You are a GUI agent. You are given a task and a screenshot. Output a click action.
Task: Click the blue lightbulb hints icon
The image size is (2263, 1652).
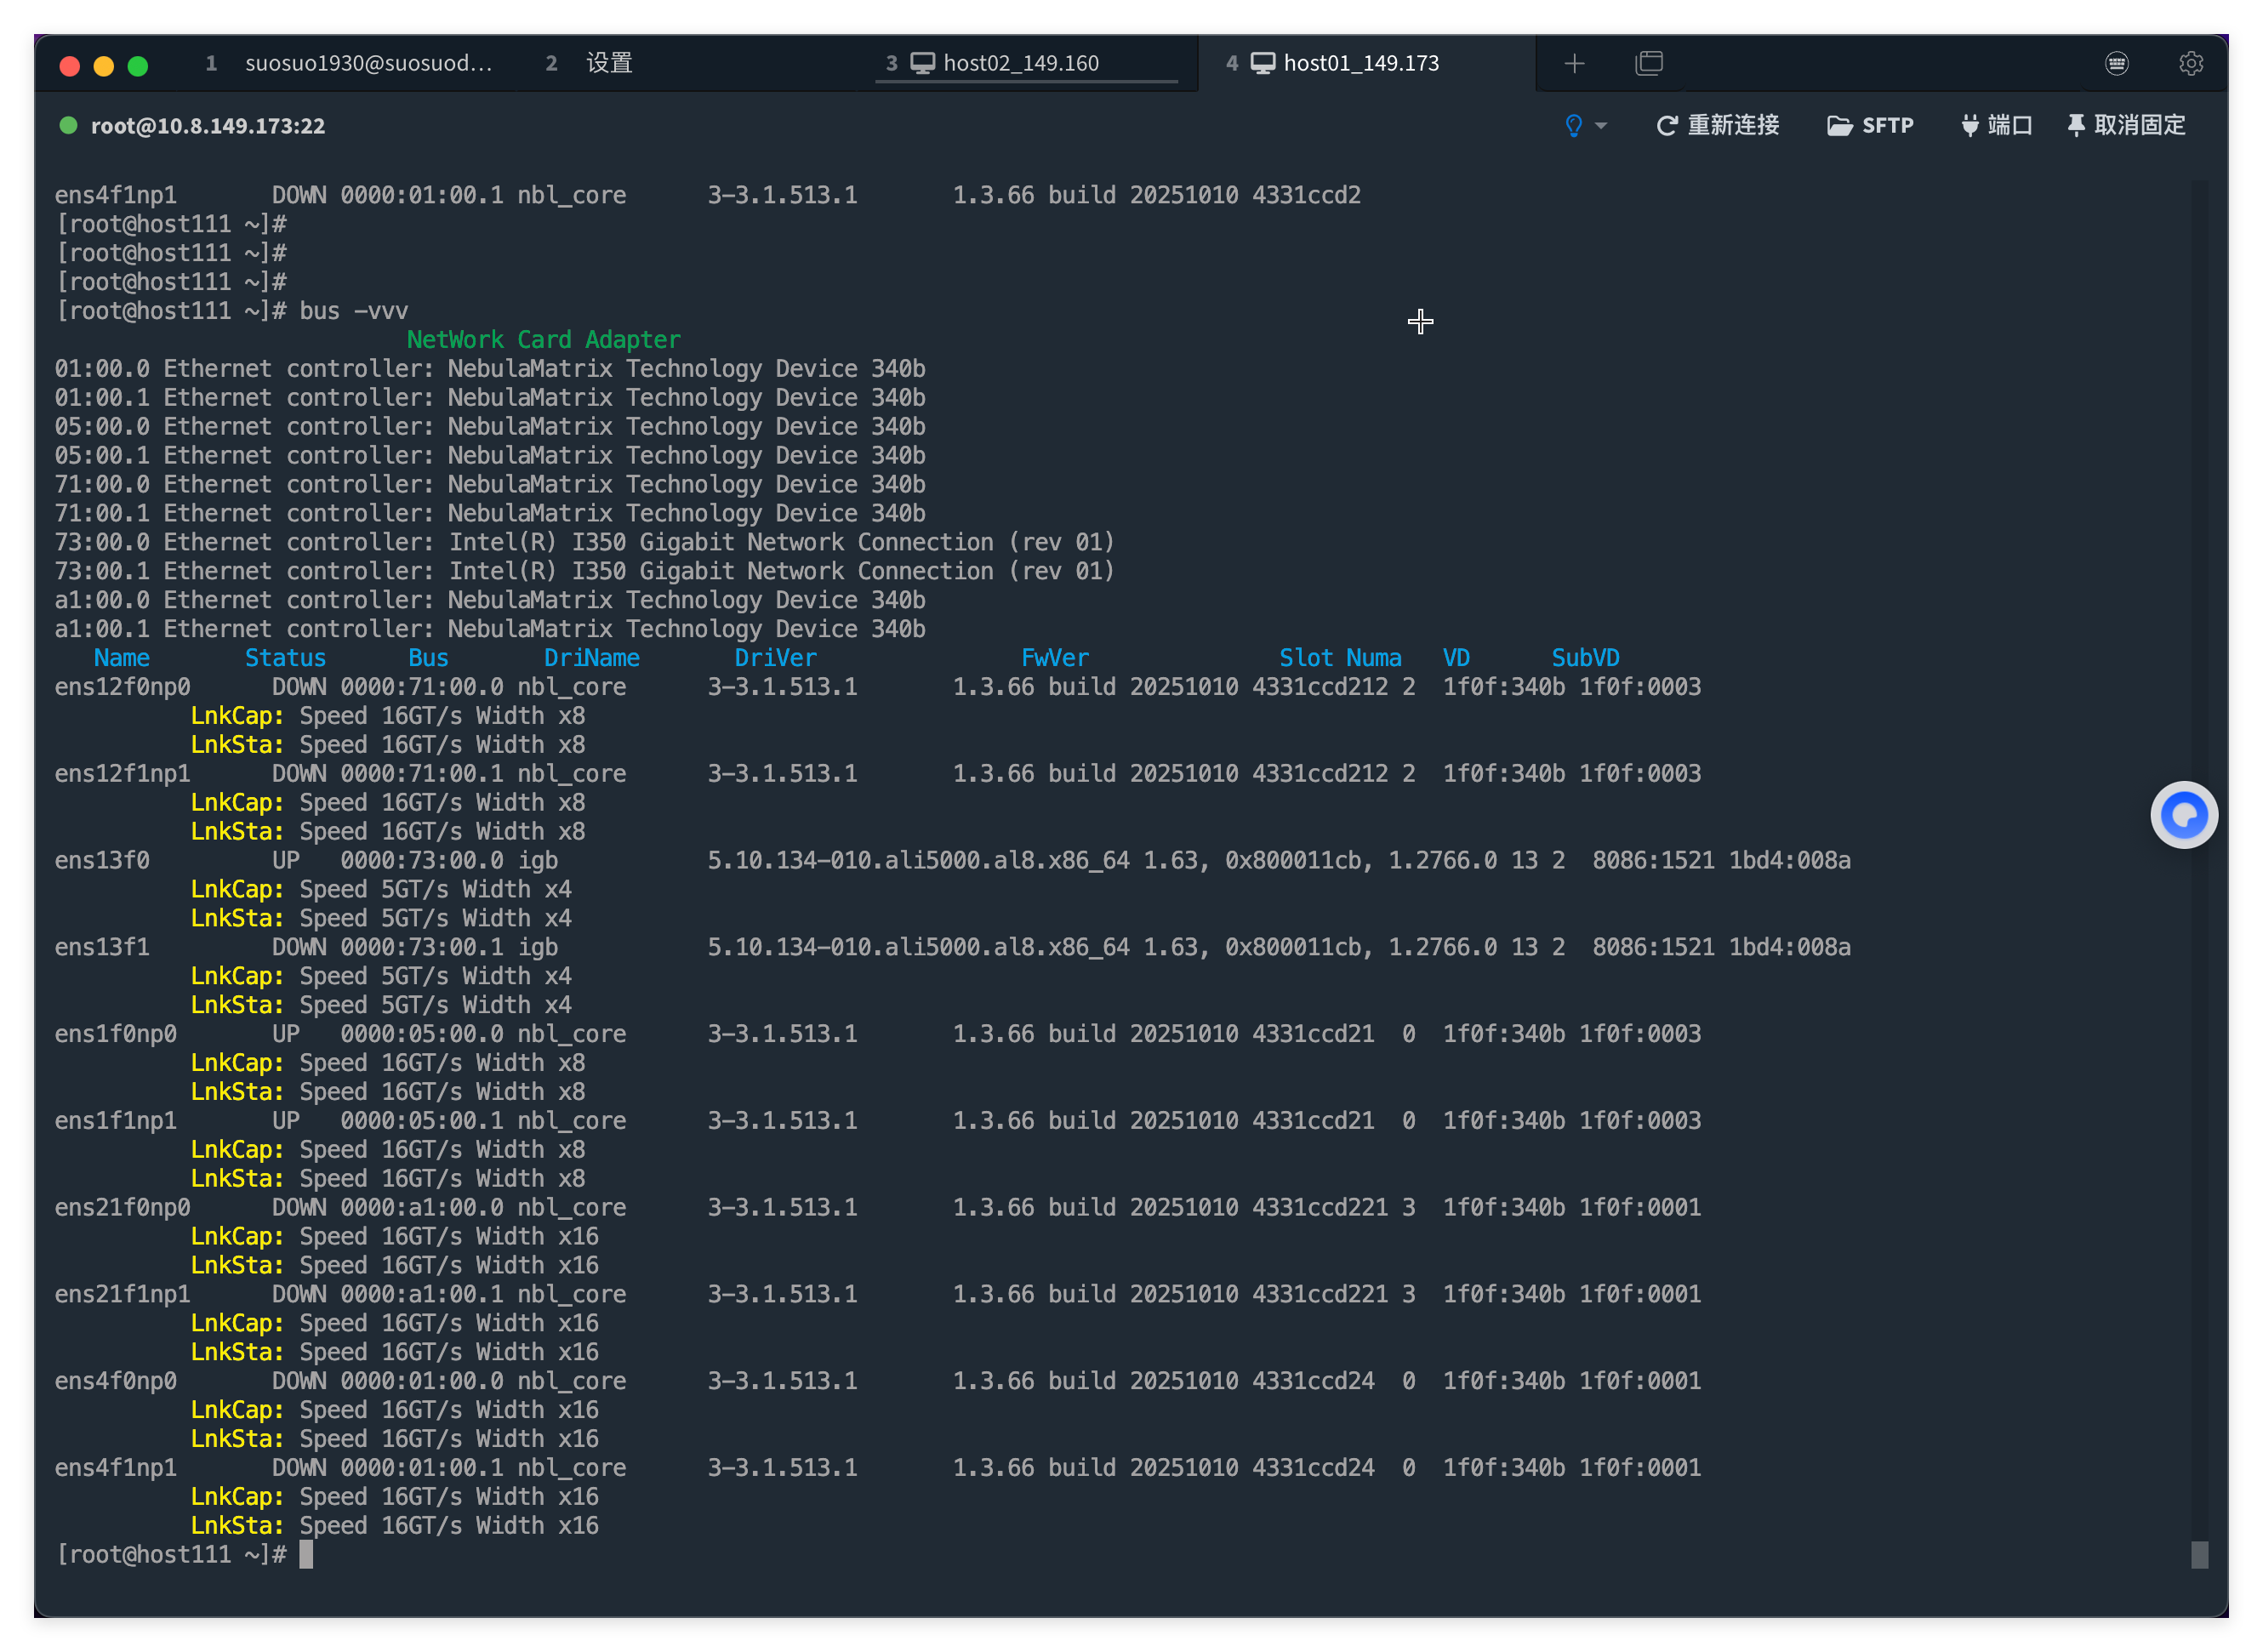(1573, 125)
